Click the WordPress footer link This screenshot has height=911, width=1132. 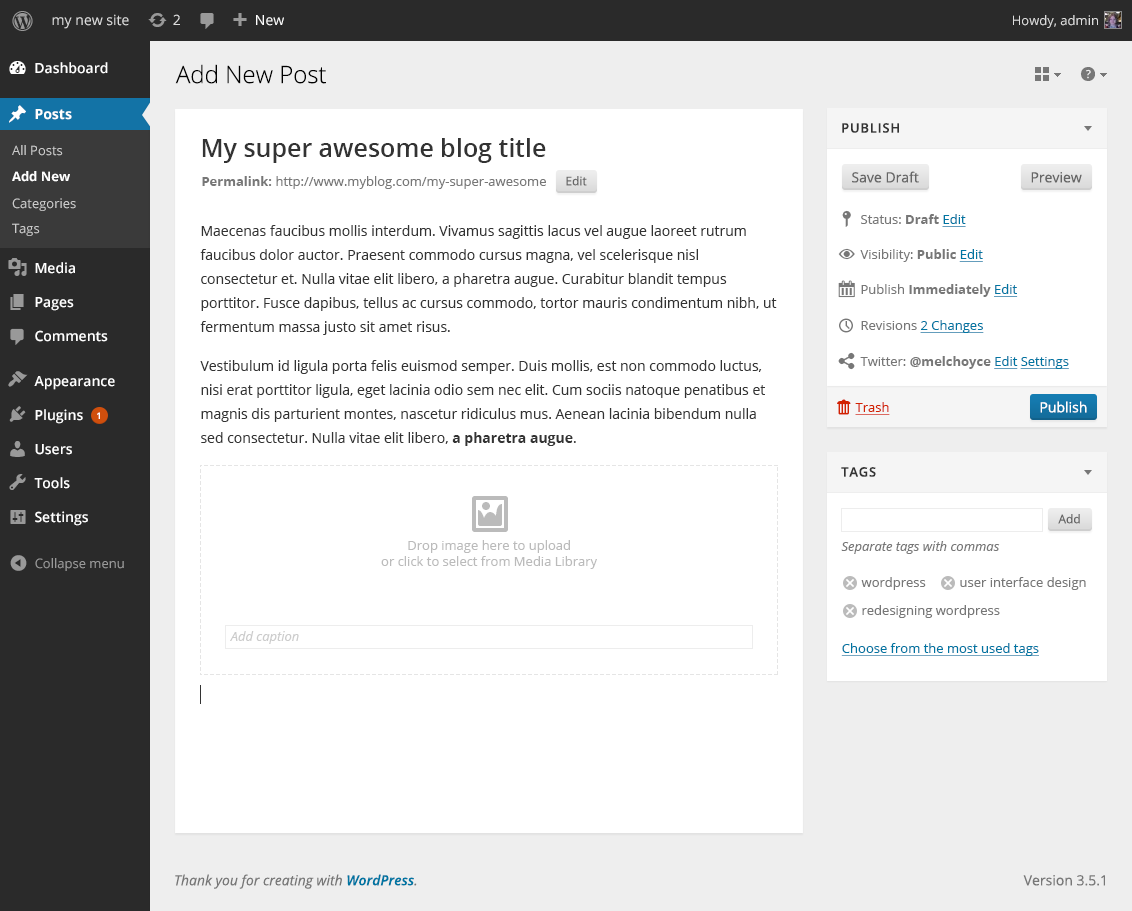point(380,880)
